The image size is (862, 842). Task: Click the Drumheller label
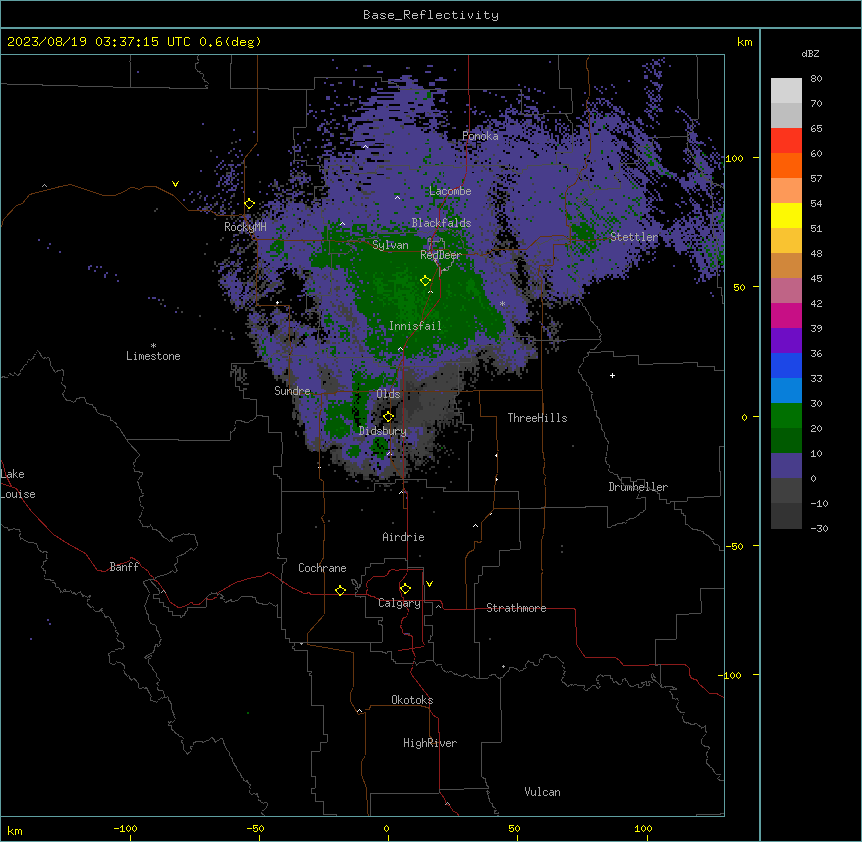click(638, 487)
